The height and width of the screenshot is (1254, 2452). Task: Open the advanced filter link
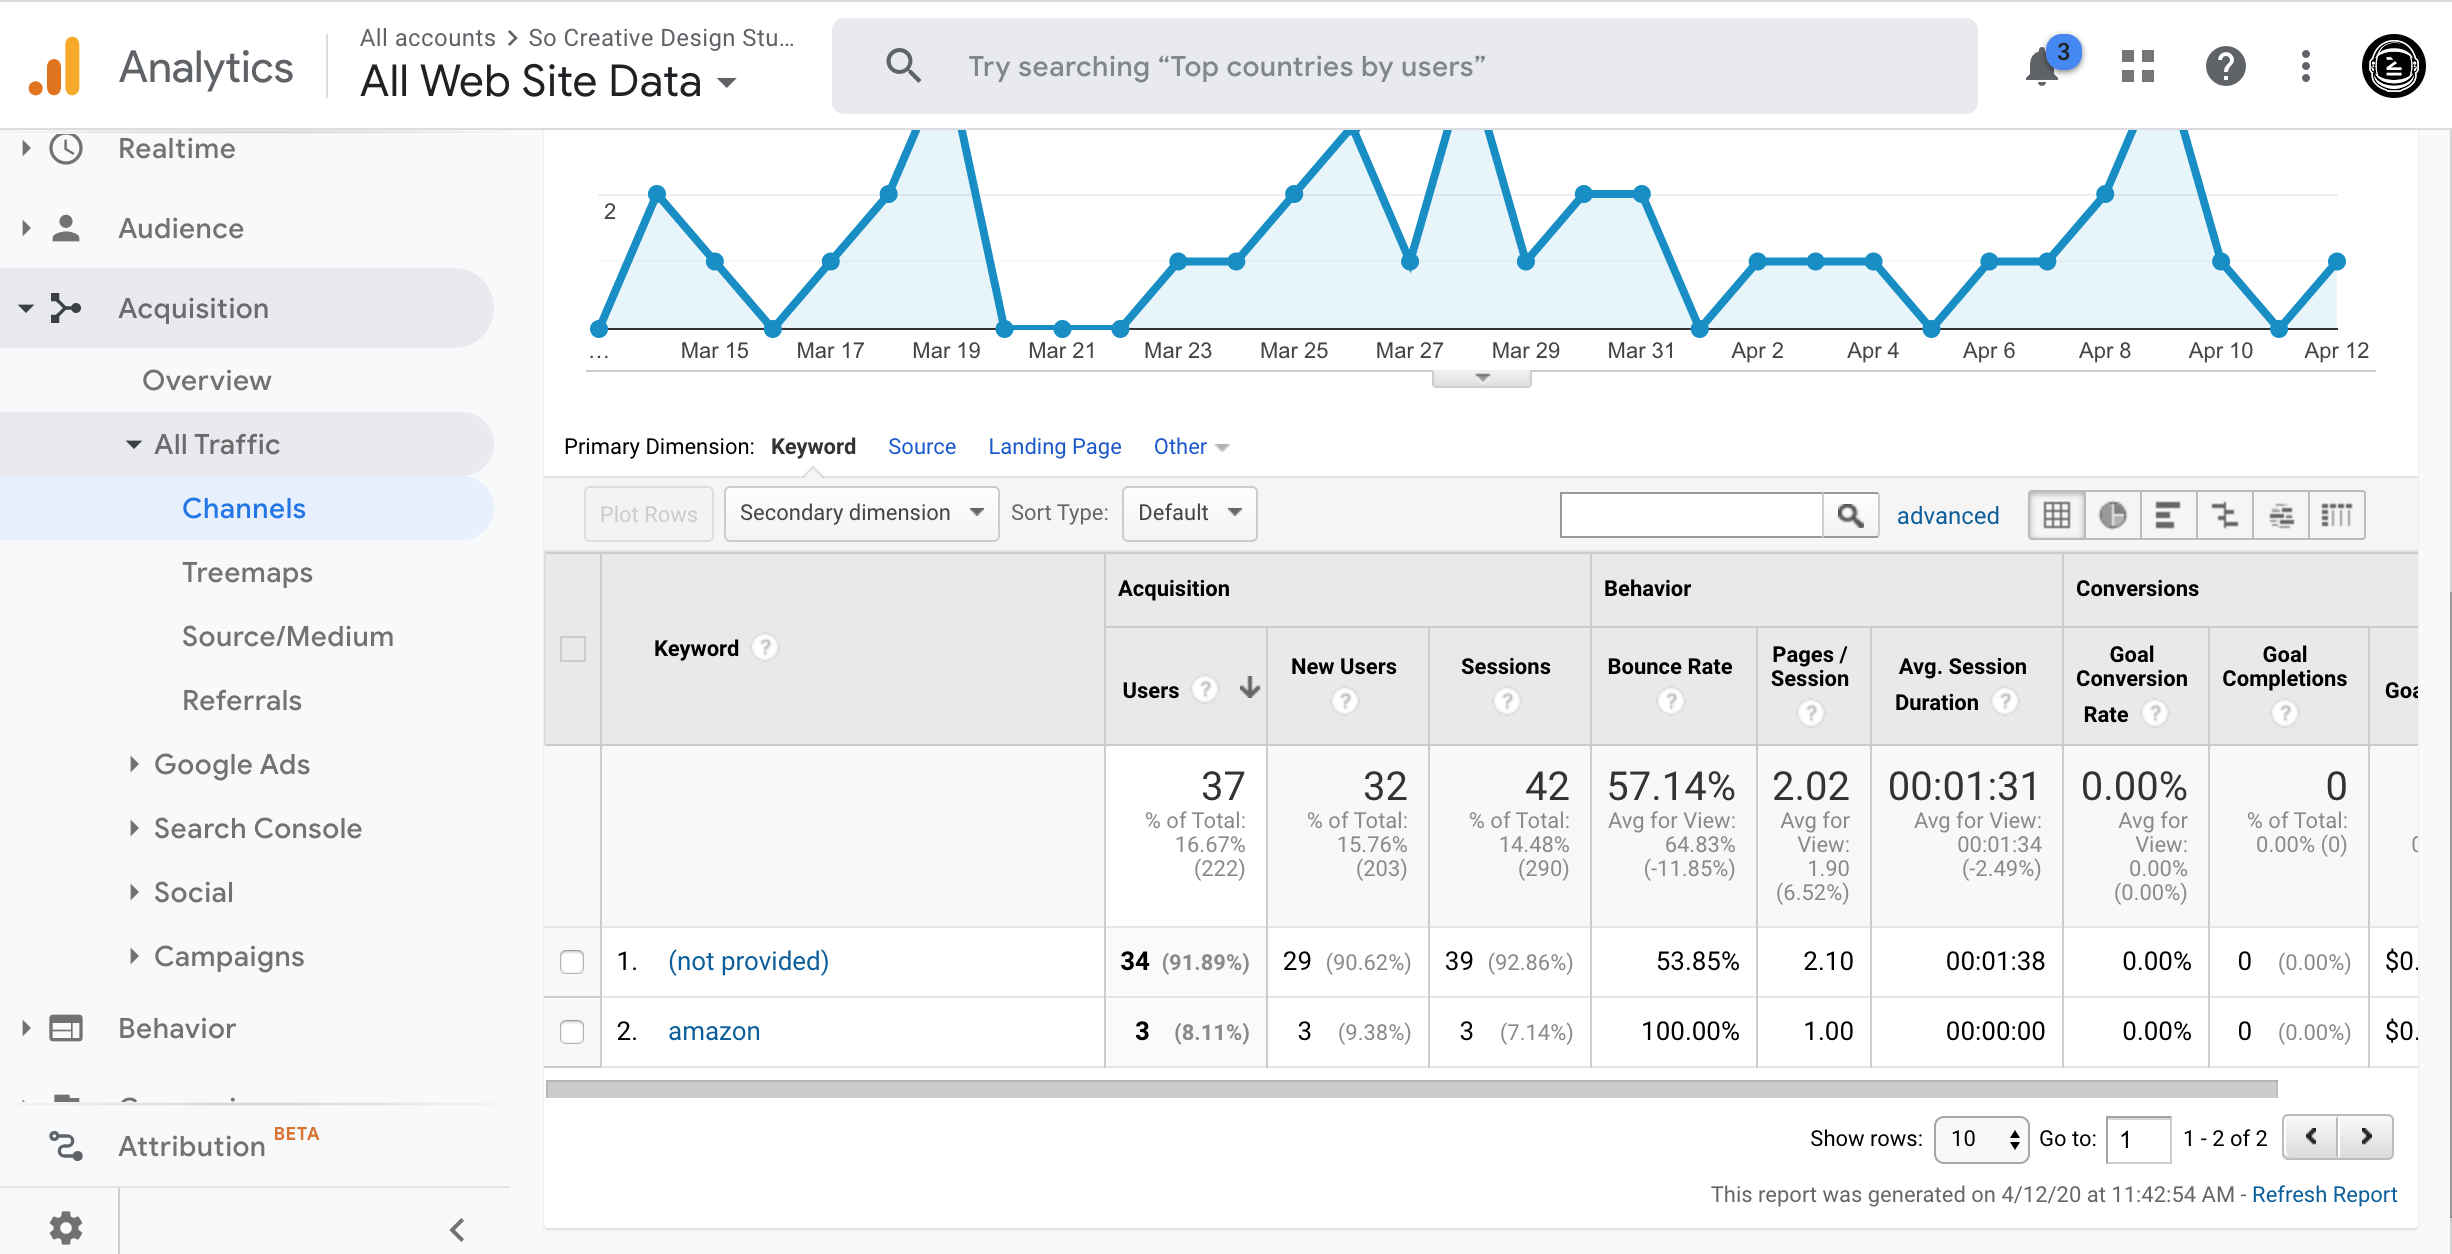tap(1947, 516)
